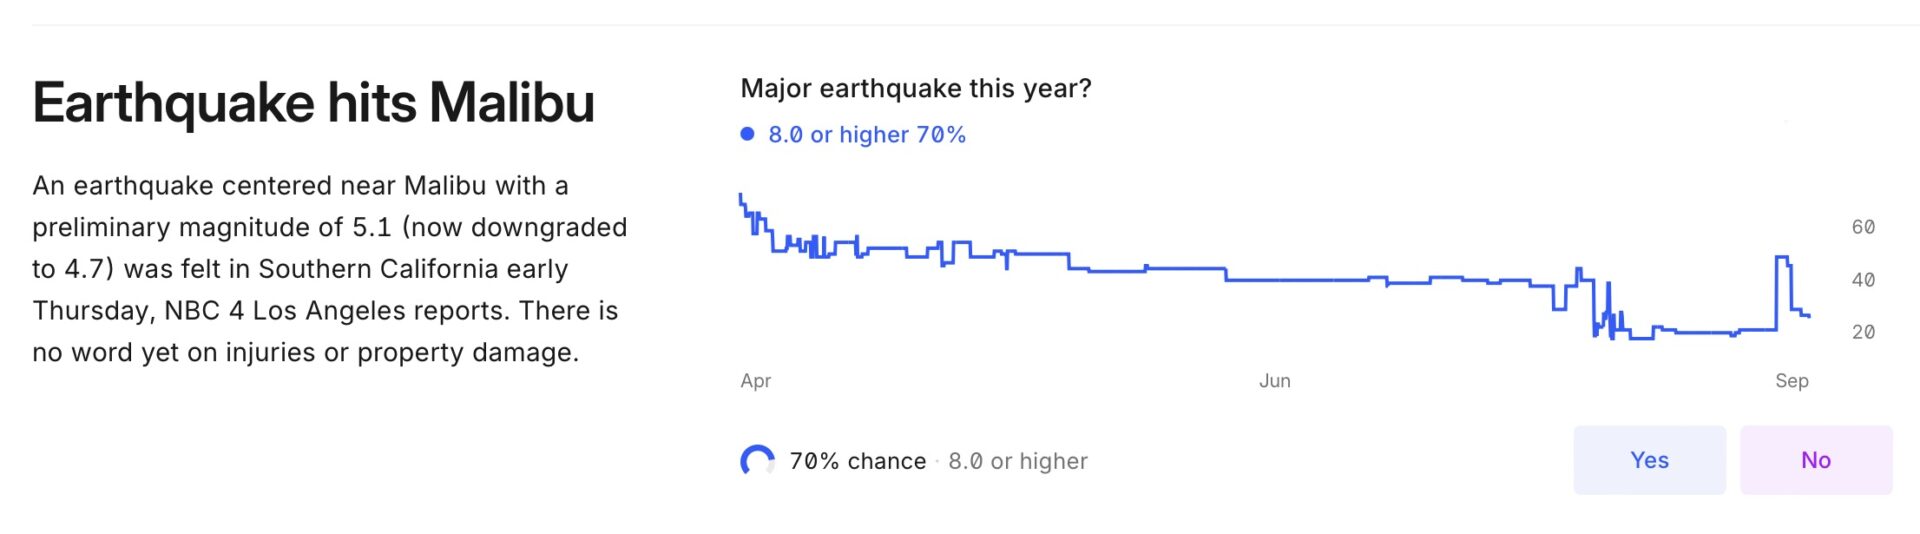Click the Yes button
This screenshot has height=534, width=1920.
point(1649,460)
